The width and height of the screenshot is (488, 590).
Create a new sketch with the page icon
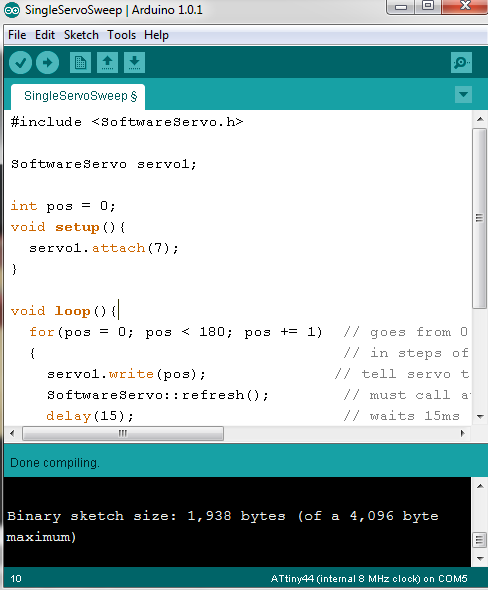81,62
